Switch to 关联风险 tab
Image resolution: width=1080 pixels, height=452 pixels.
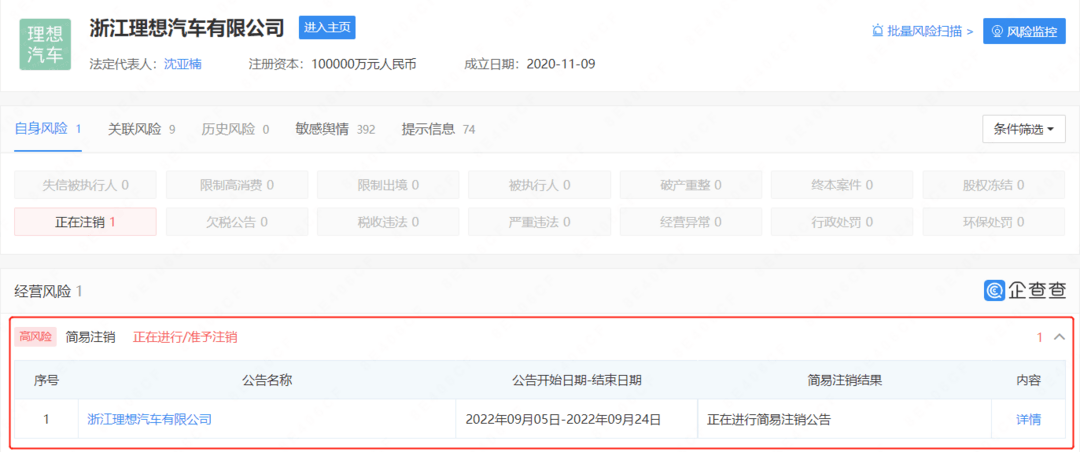point(141,129)
